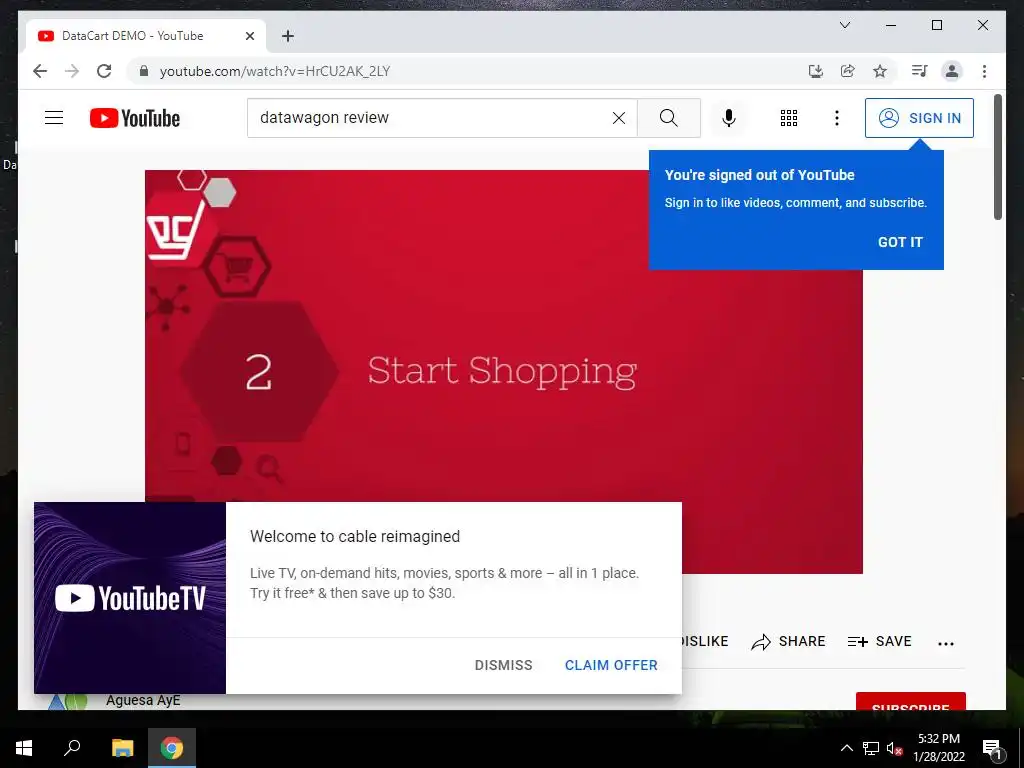Start voice search with microphone icon
This screenshot has width=1024, height=768.
click(x=729, y=118)
